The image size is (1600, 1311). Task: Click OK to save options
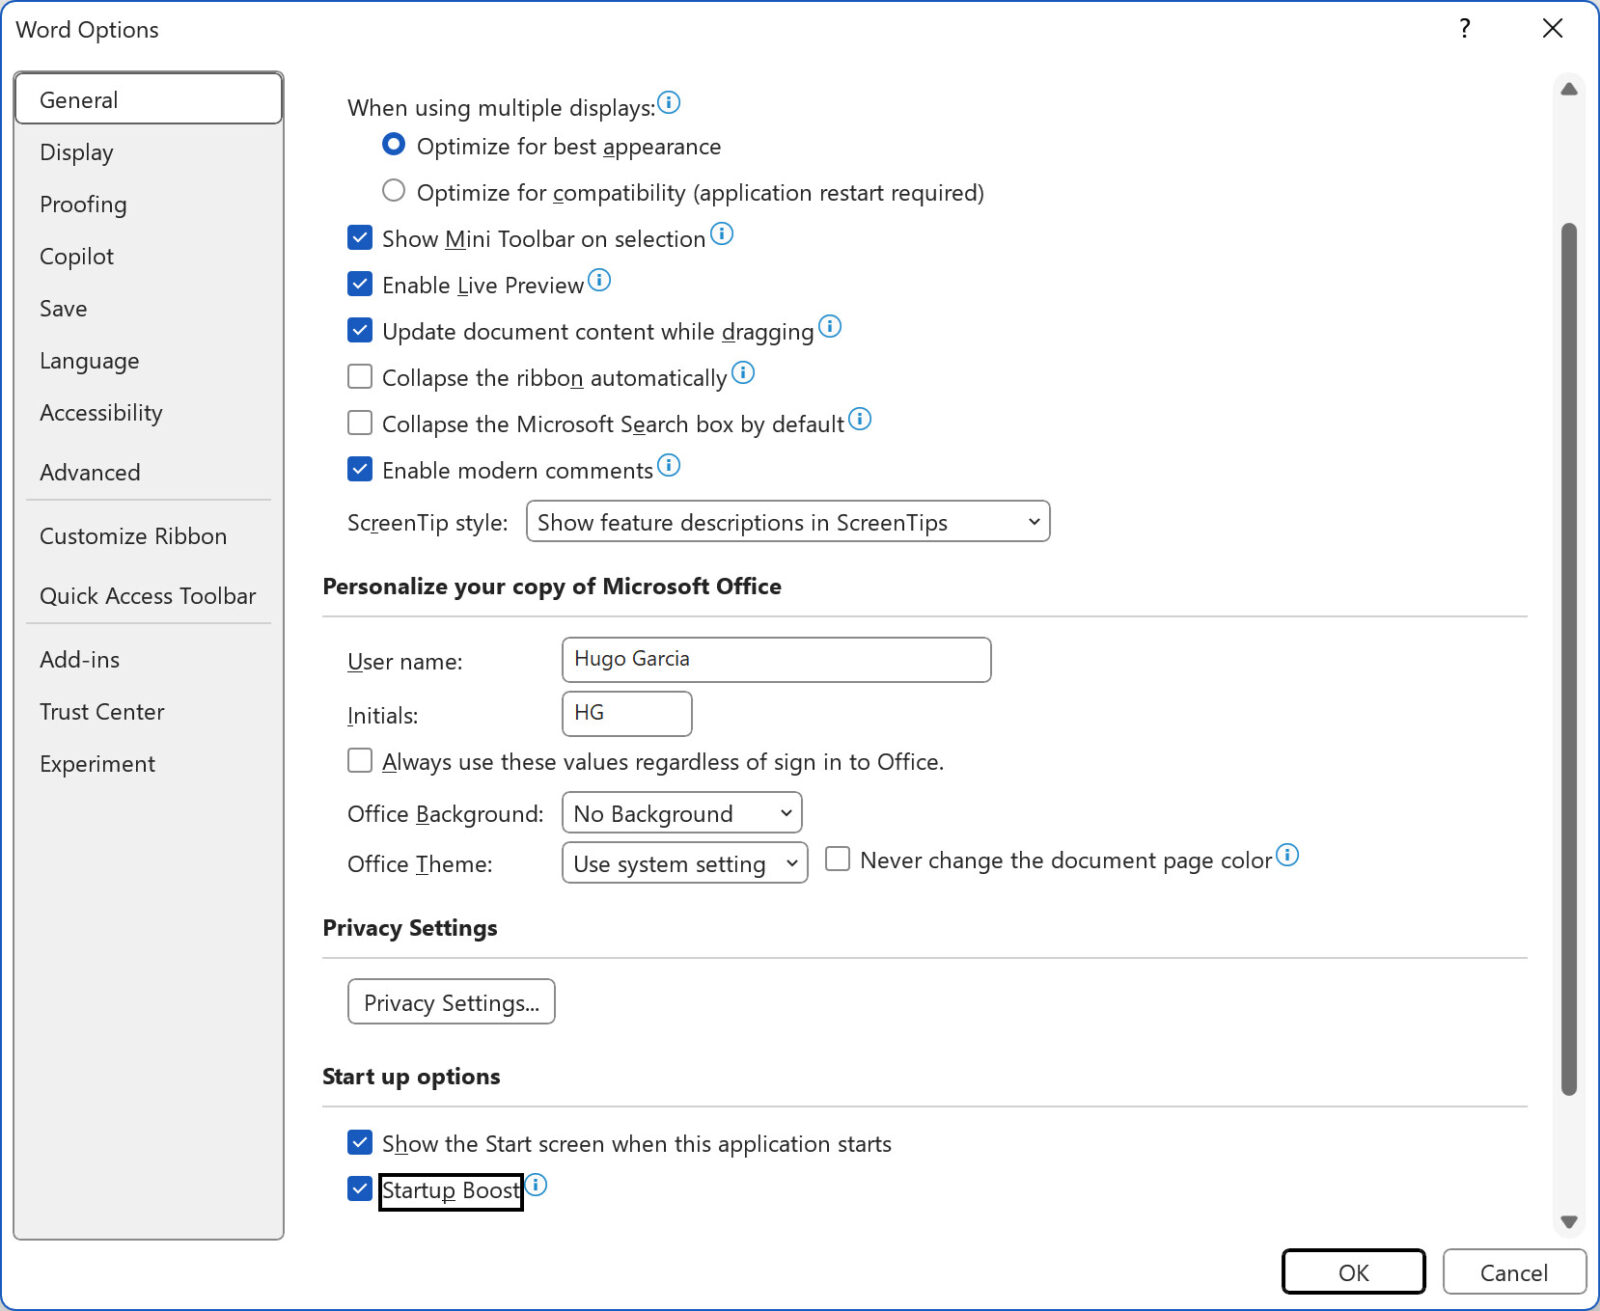tap(1353, 1272)
